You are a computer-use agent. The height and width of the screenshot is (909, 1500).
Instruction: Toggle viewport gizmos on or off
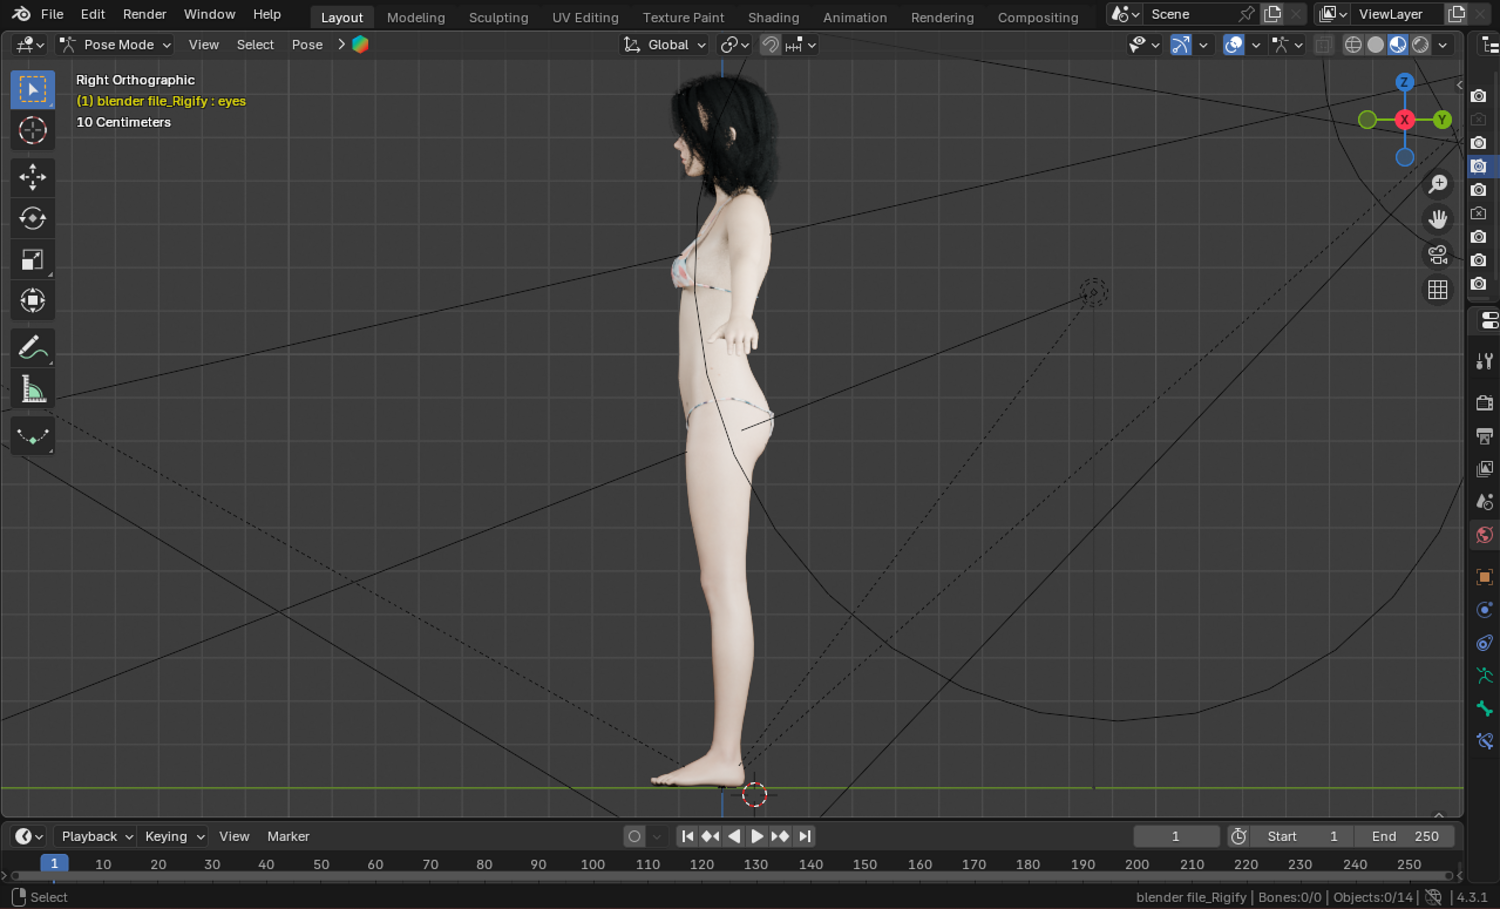click(1181, 45)
